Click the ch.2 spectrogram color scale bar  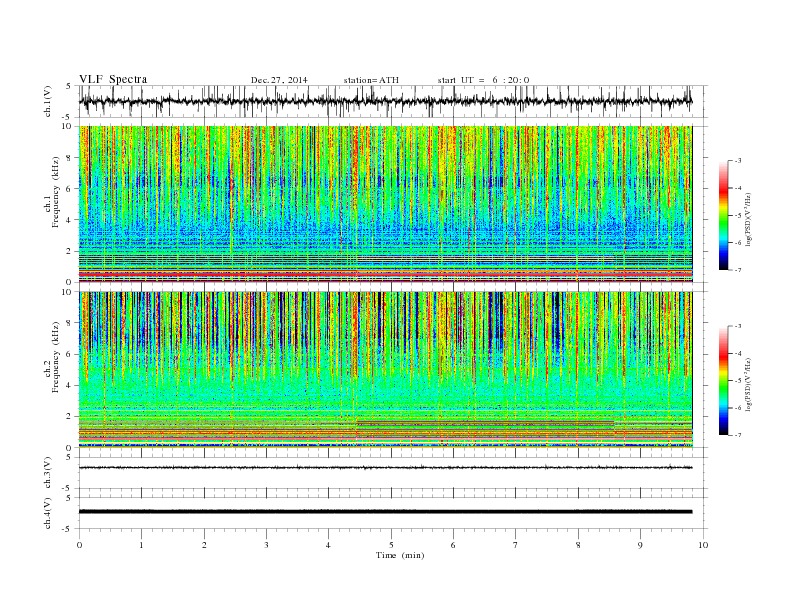tap(723, 381)
